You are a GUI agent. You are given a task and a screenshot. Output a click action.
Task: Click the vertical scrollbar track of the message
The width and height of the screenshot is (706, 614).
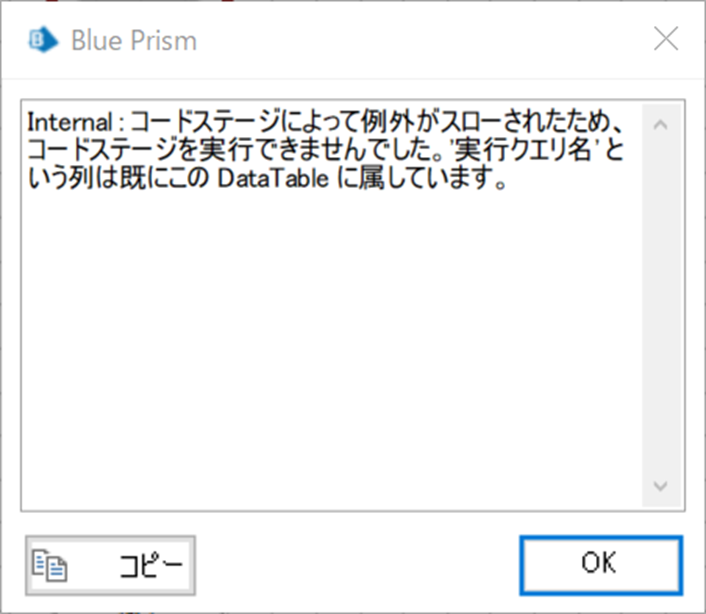[661, 305]
